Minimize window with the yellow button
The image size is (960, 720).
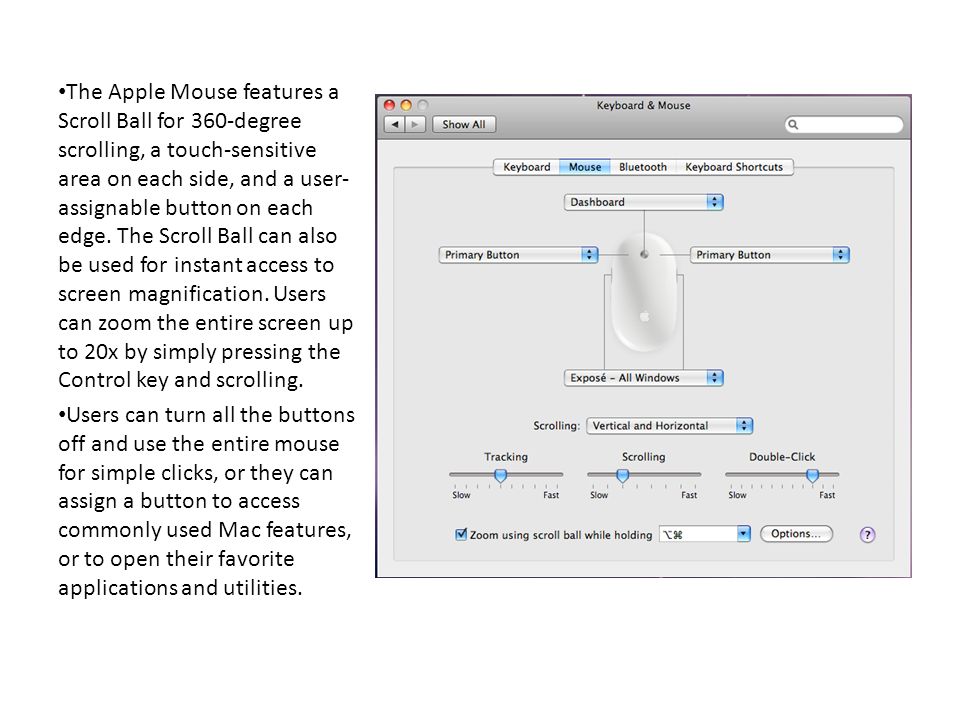pyautogui.click(x=406, y=105)
